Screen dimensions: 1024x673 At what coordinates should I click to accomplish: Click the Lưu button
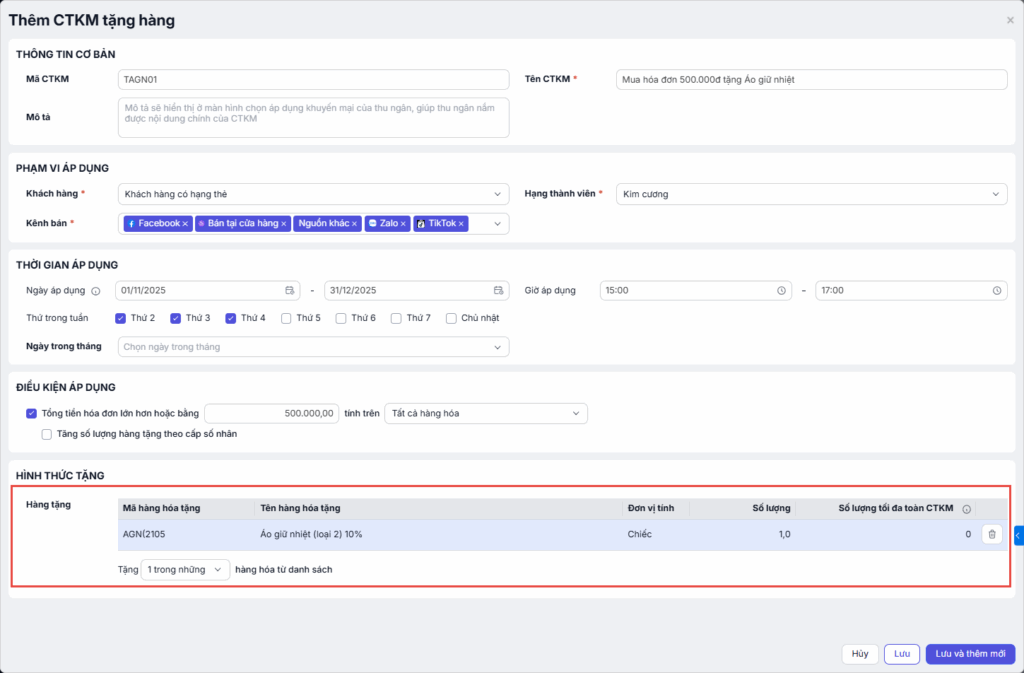901,653
